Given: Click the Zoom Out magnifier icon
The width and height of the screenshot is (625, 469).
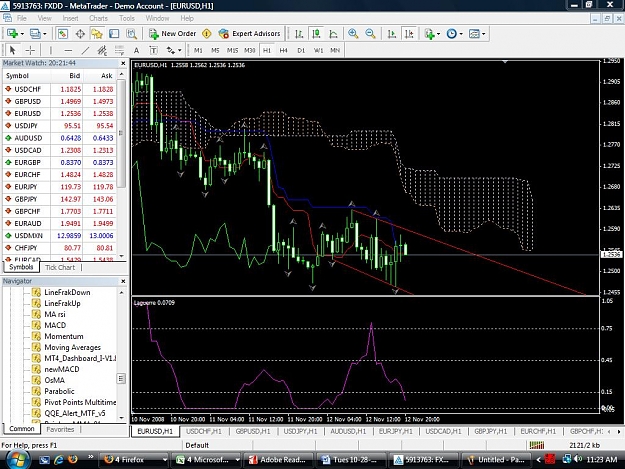Looking at the screenshot, I should (x=371, y=34).
